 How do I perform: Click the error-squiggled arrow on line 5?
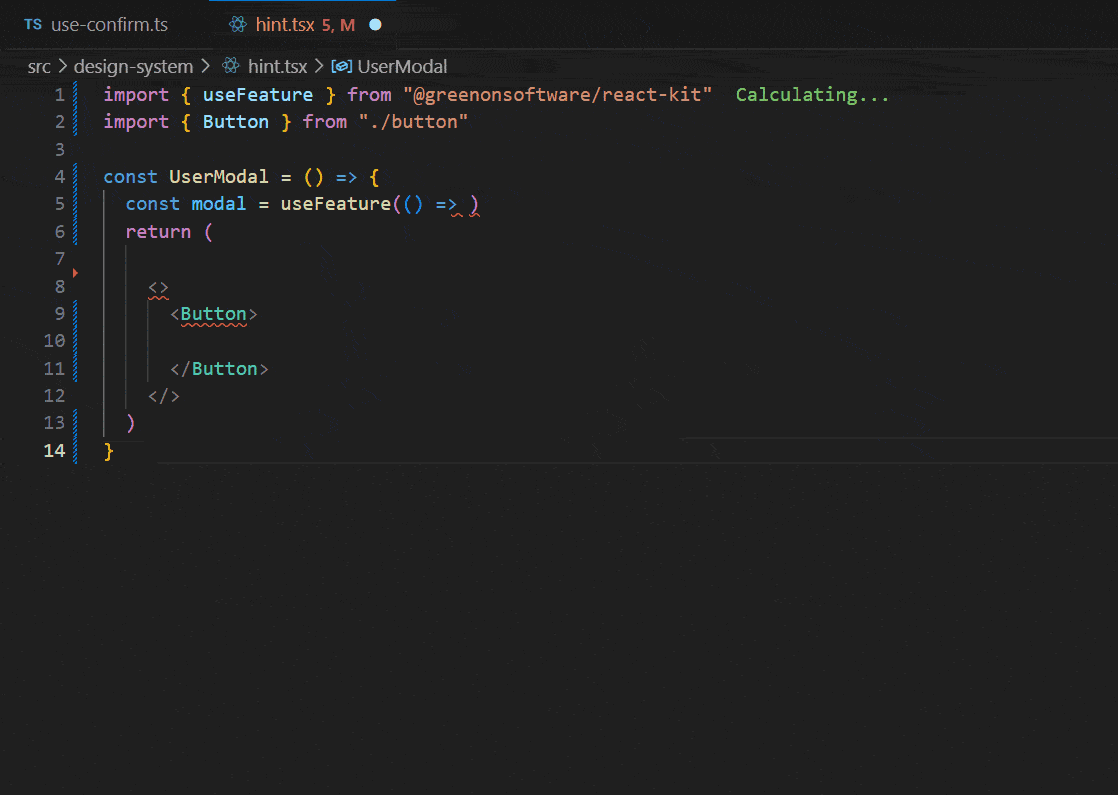point(446,205)
